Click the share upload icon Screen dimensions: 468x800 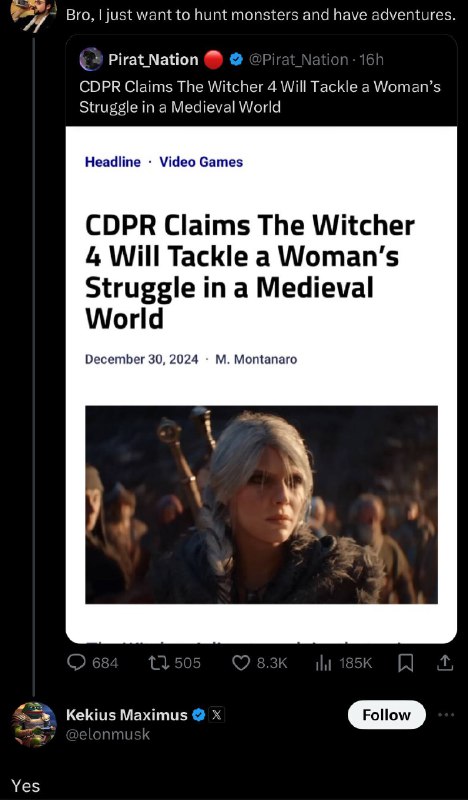[x=445, y=663]
